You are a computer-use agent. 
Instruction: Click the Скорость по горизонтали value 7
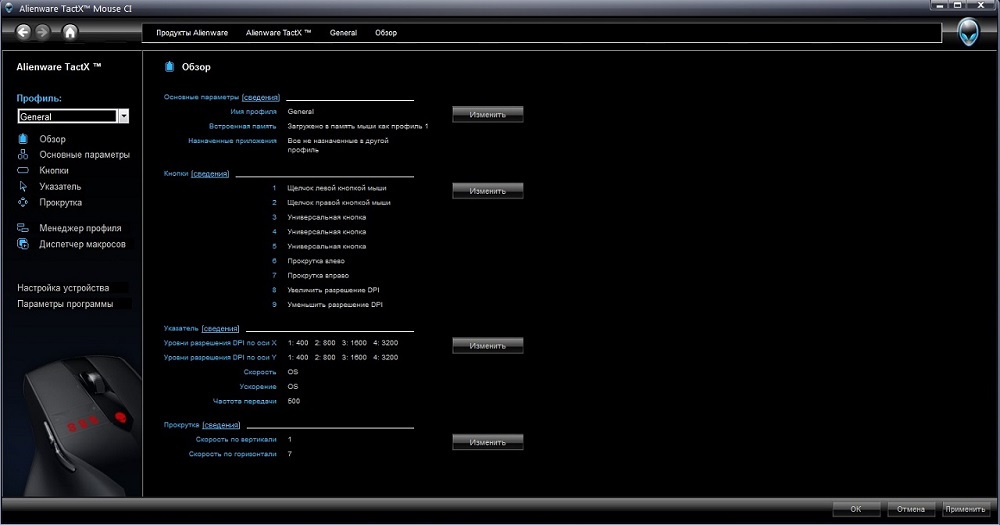pyautogui.click(x=290, y=454)
